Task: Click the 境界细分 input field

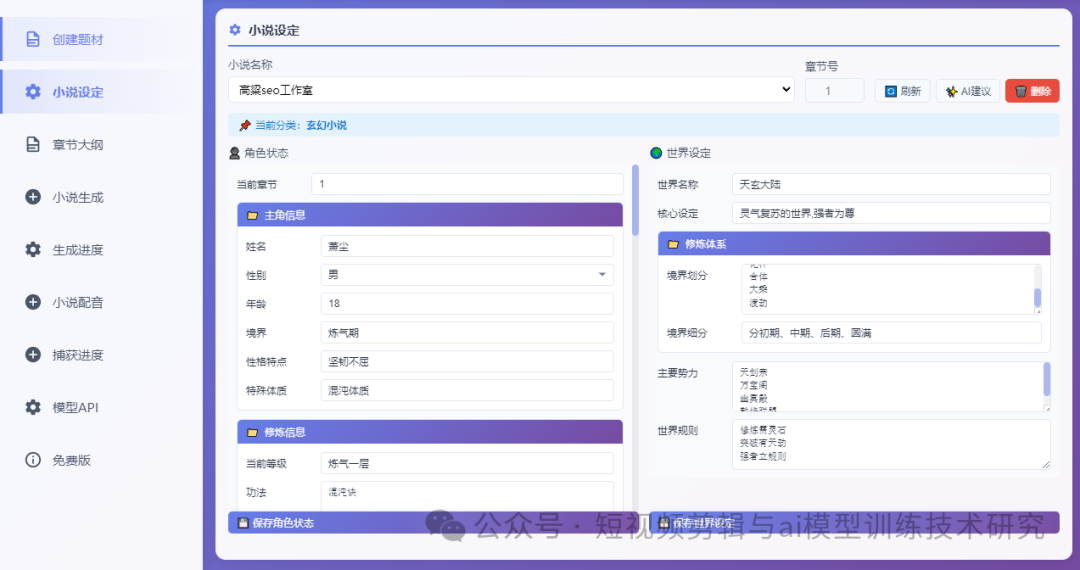Action: [x=891, y=332]
